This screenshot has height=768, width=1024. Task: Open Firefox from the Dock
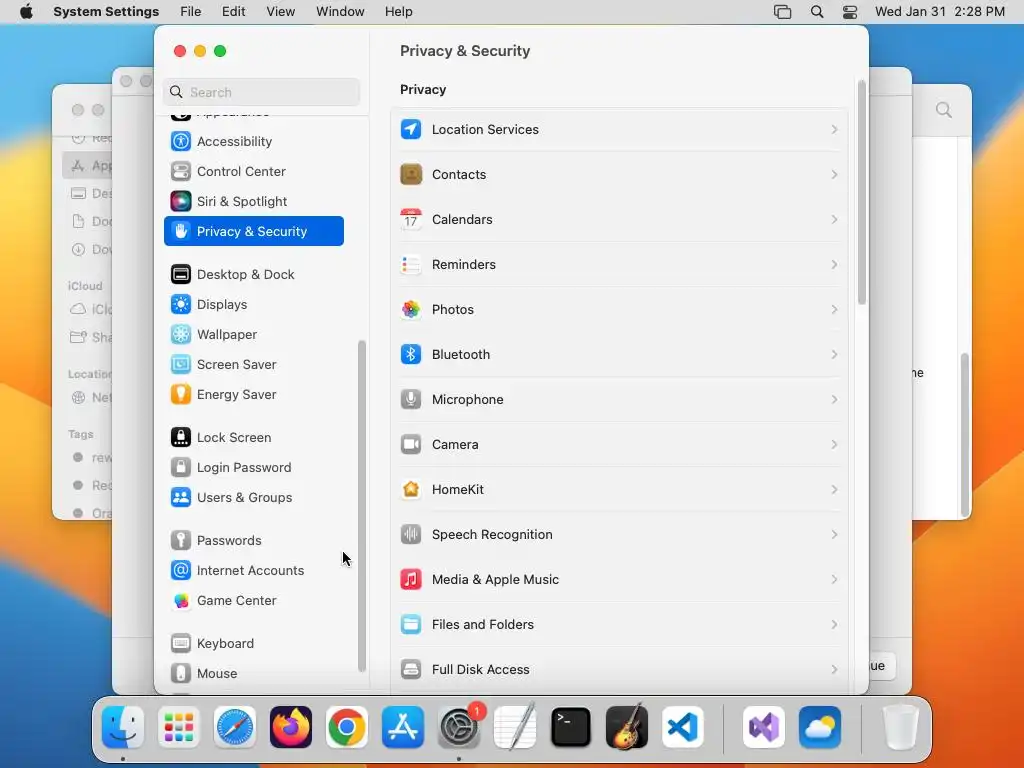291,727
